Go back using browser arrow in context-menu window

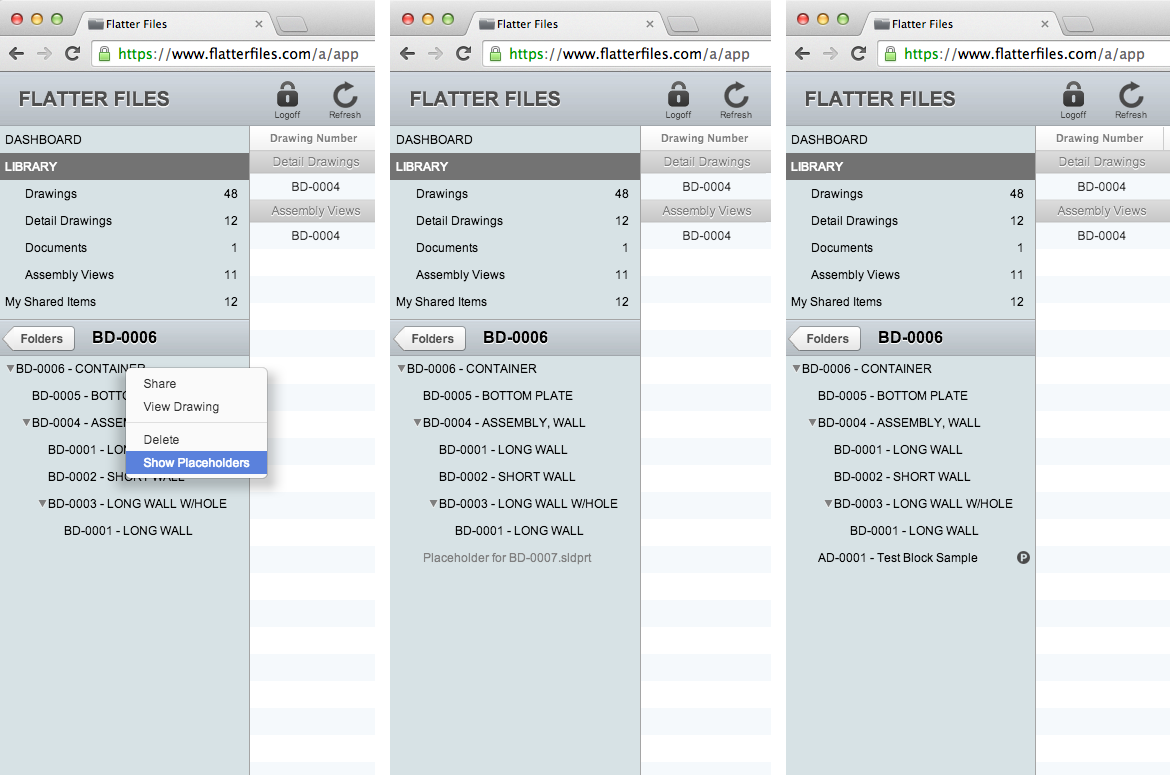coord(16,54)
